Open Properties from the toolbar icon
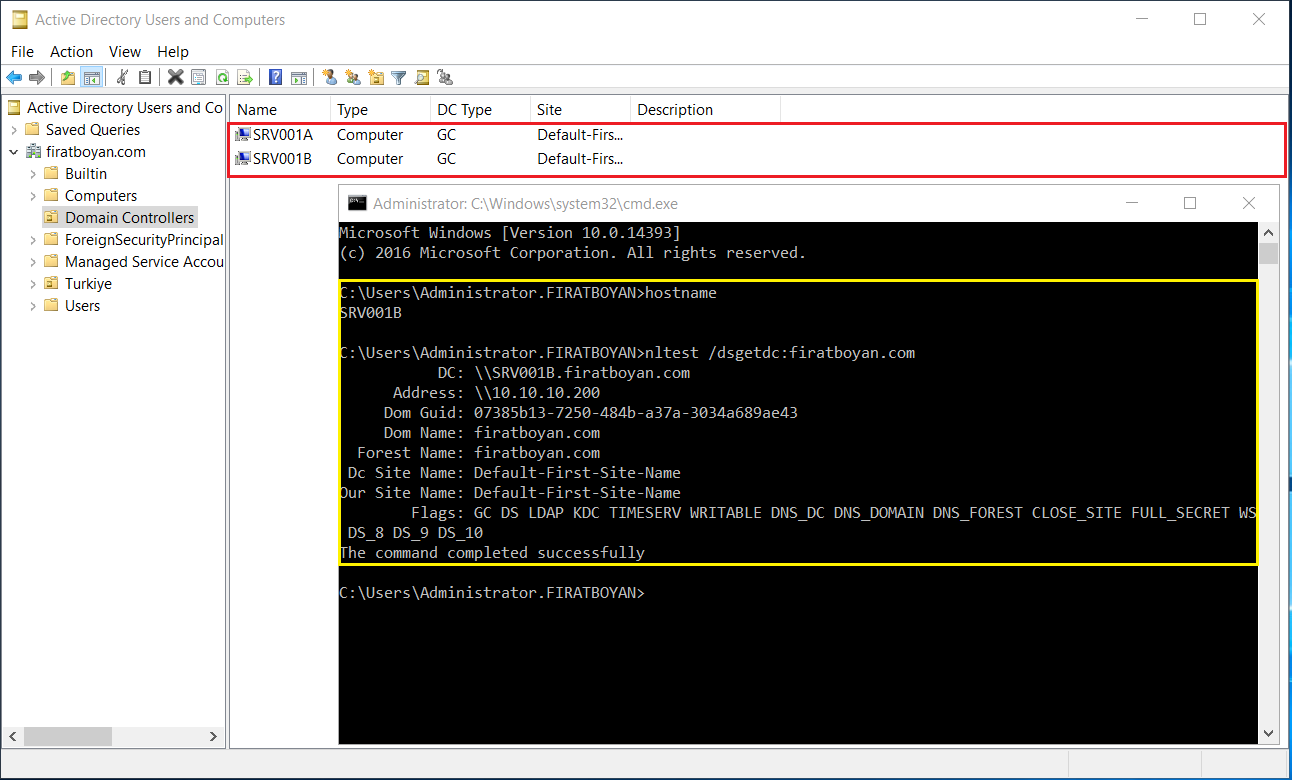The height and width of the screenshot is (780, 1292). pos(198,77)
